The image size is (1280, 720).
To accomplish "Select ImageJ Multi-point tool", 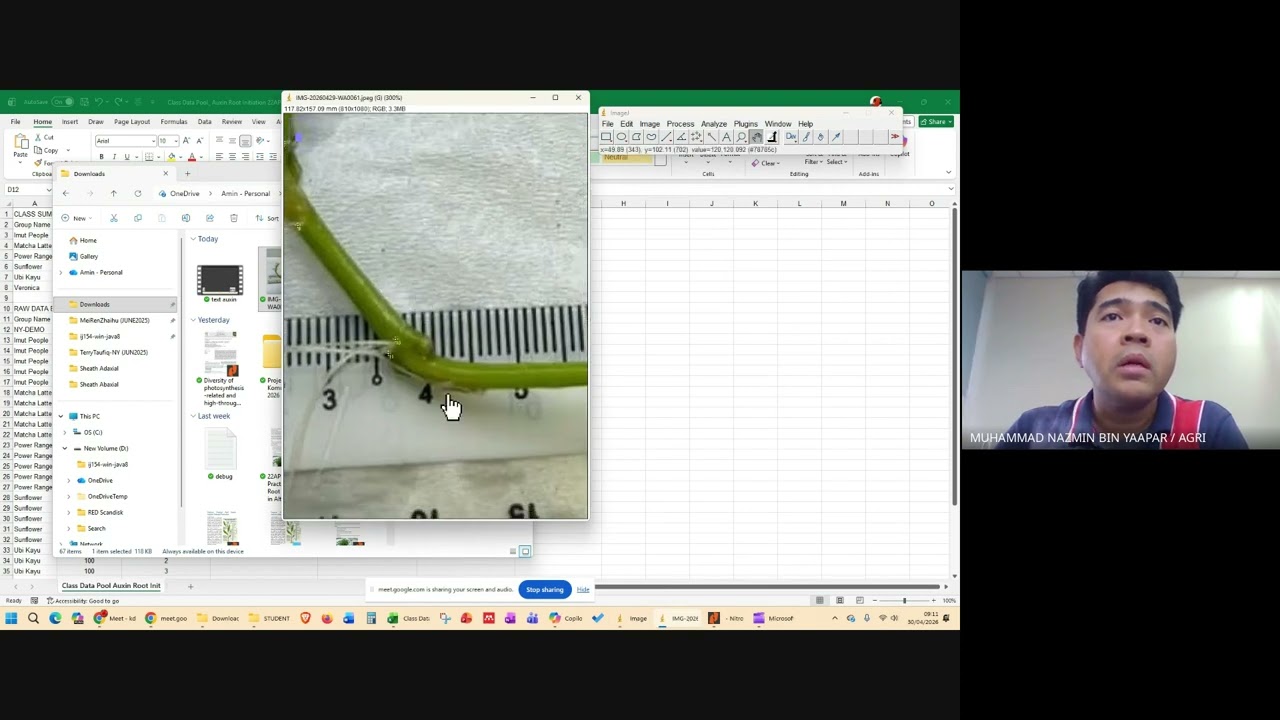I will [x=696, y=136].
